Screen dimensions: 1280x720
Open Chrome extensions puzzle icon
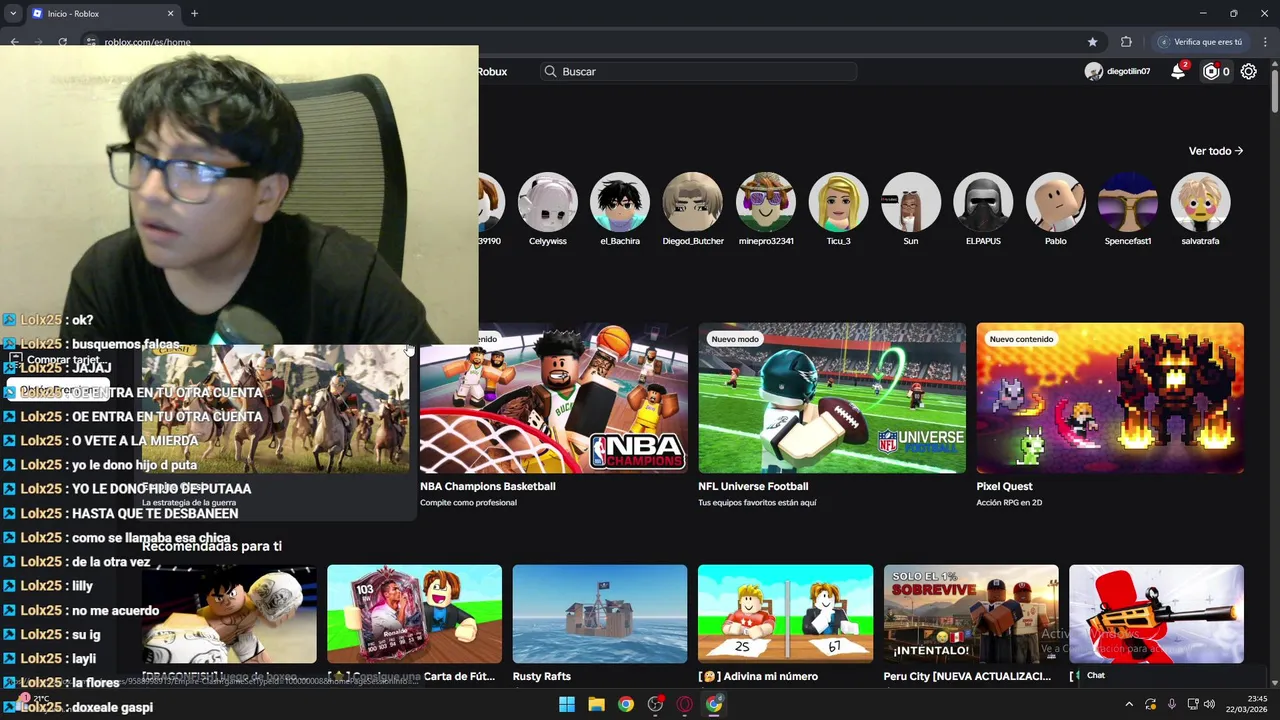1126,42
